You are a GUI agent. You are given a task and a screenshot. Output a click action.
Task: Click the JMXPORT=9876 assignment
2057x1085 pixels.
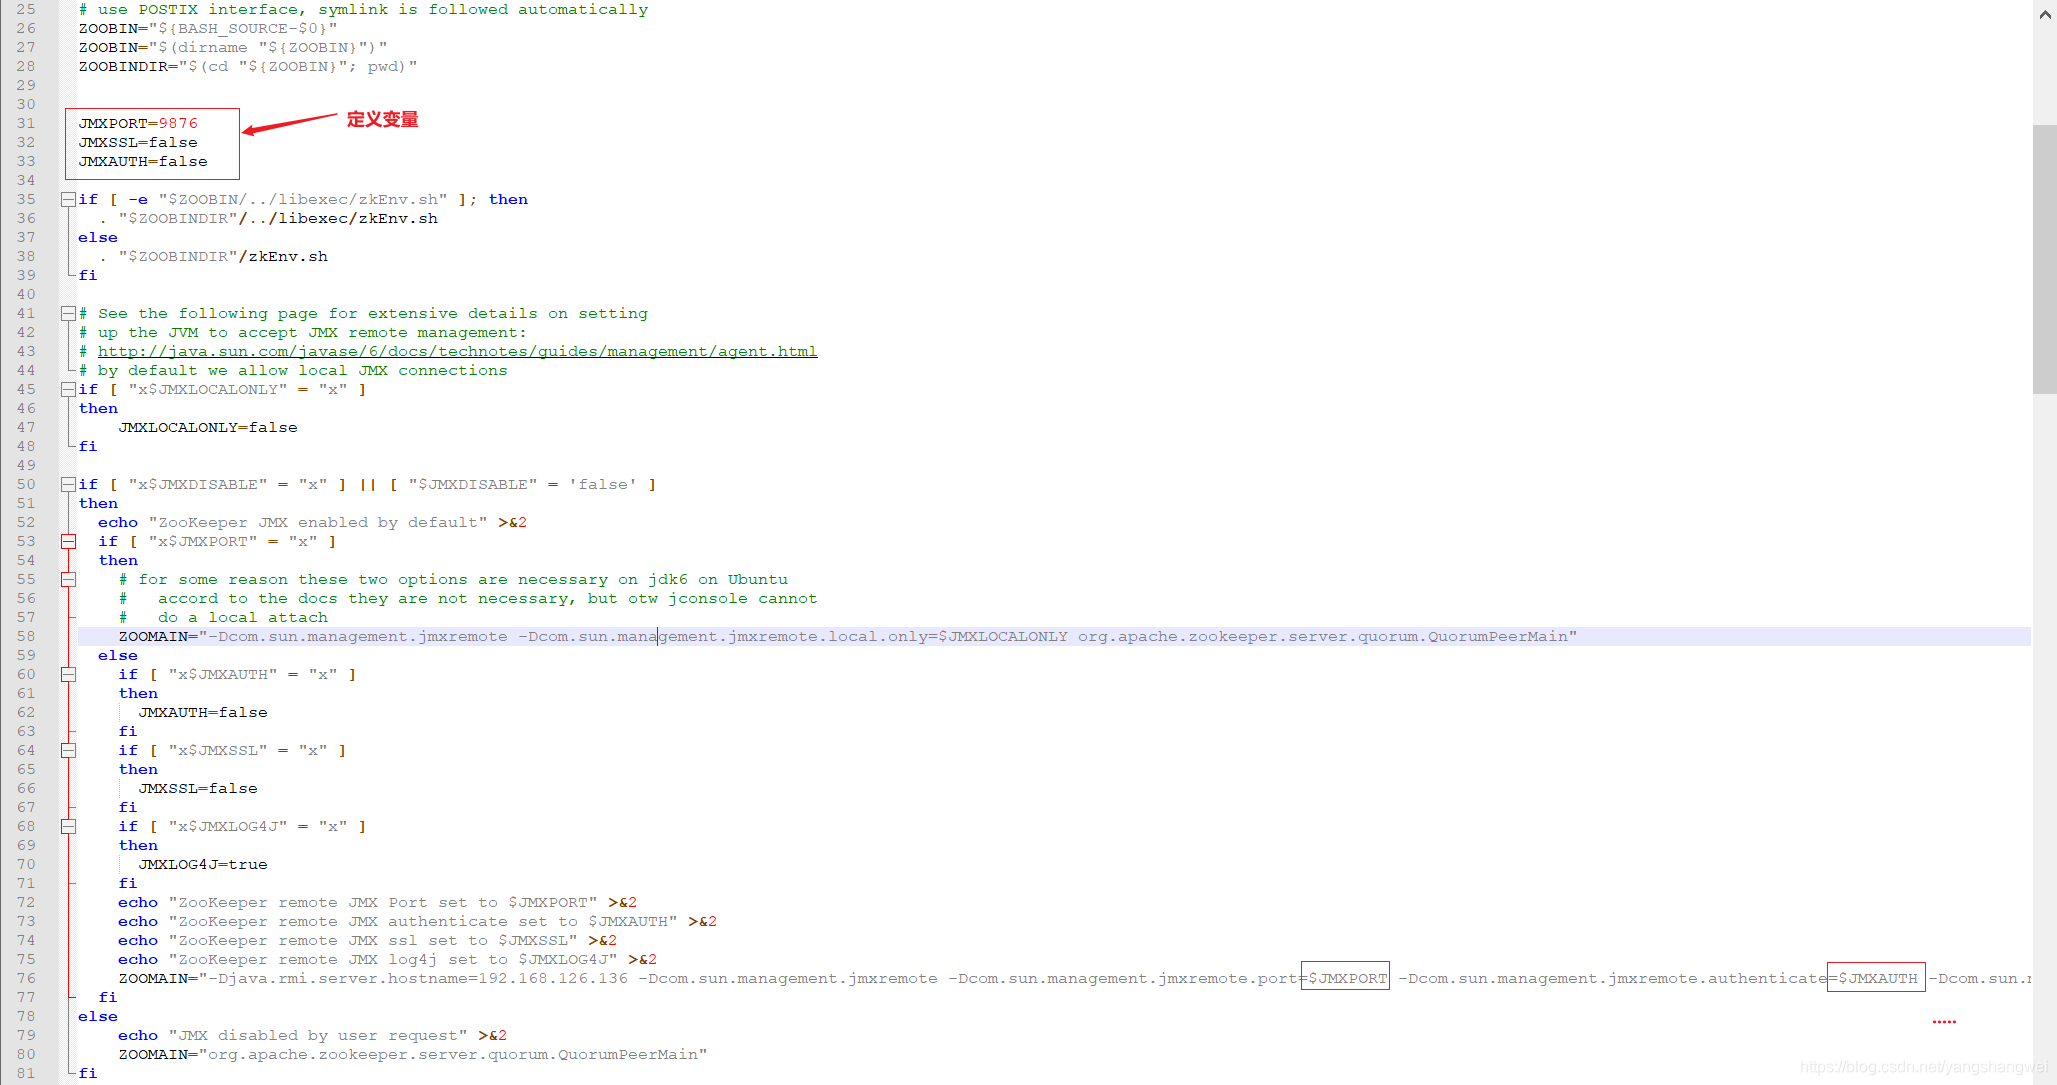click(138, 123)
